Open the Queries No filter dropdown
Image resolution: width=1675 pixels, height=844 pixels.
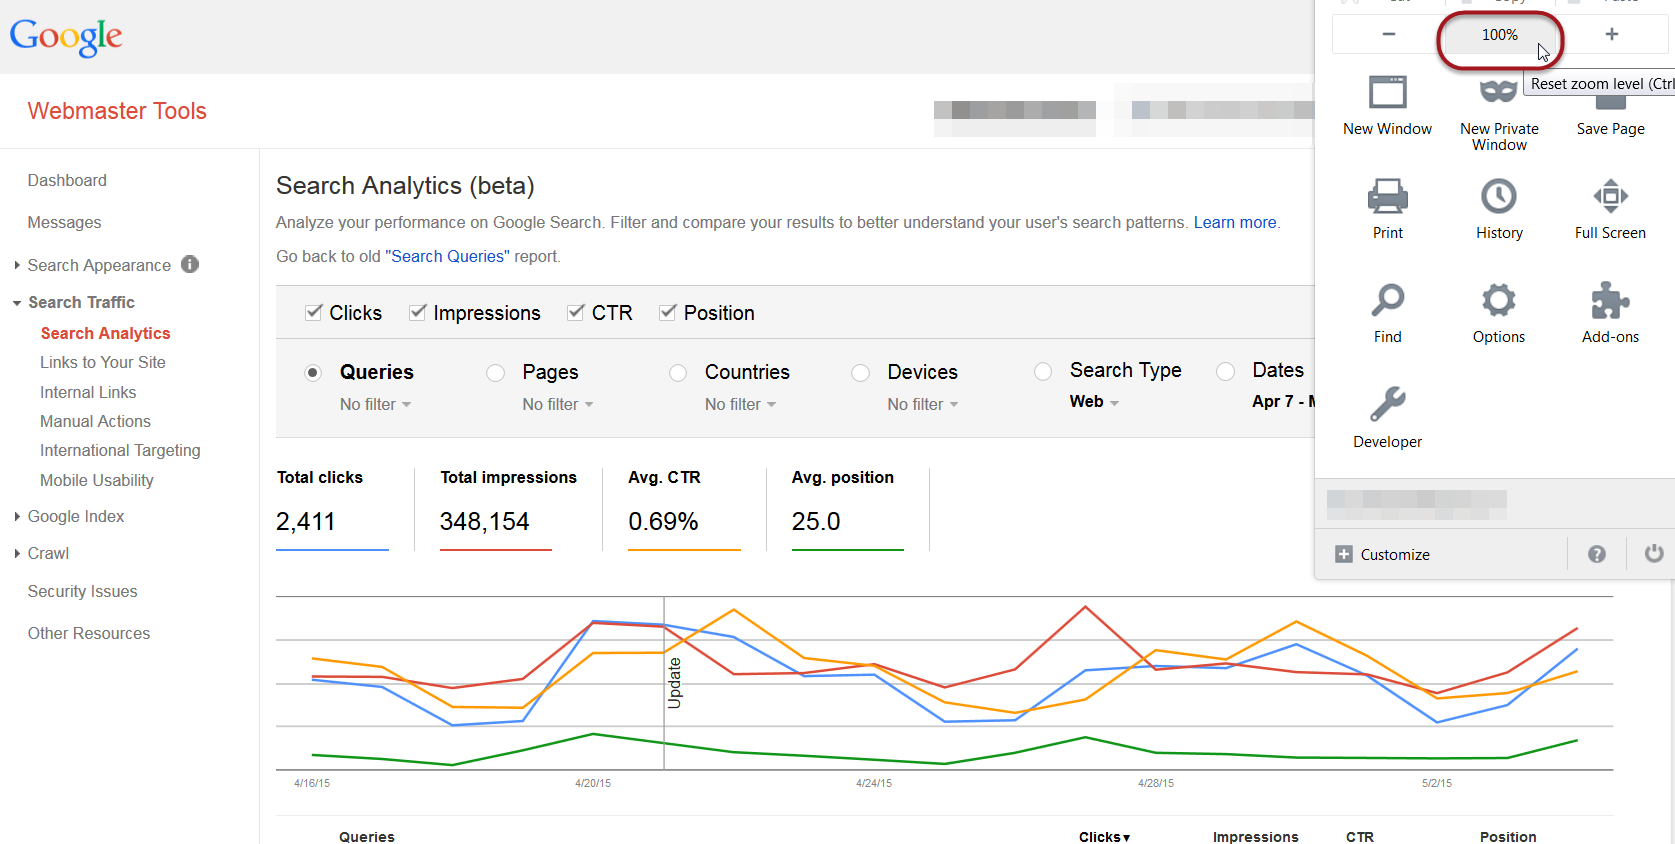coord(375,405)
